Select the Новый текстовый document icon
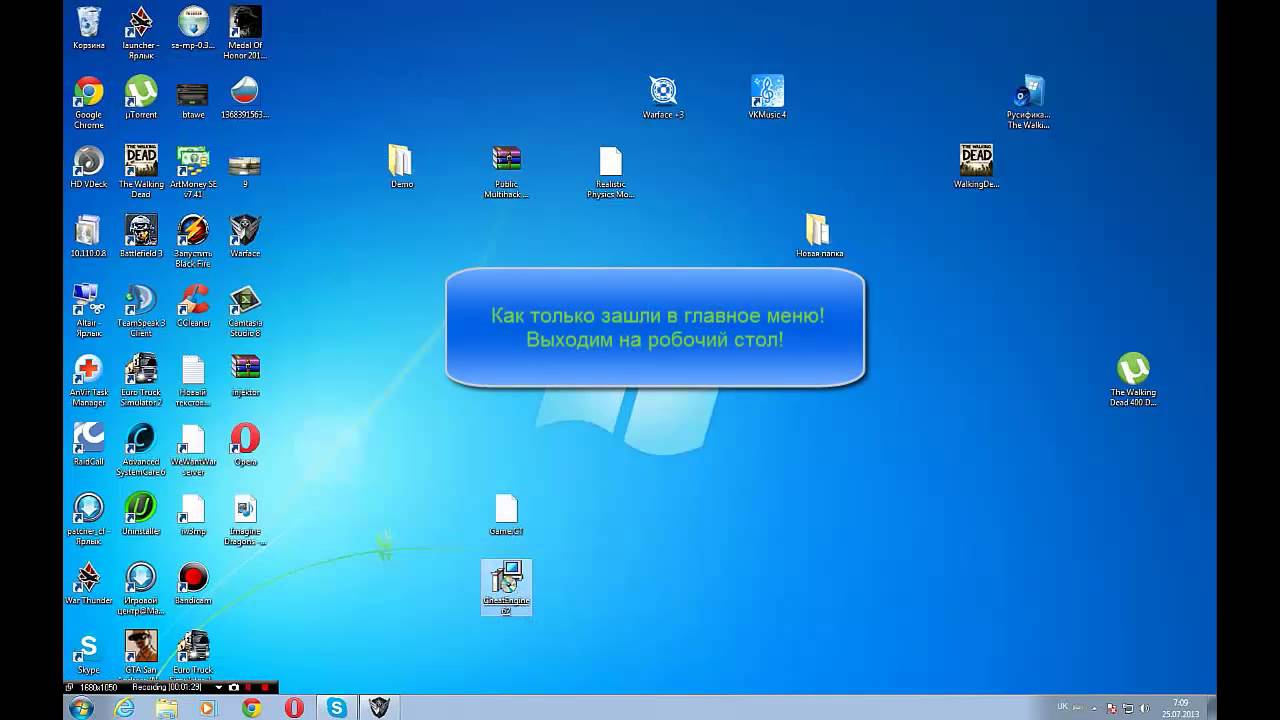This screenshot has width=1280, height=720. pos(193,380)
